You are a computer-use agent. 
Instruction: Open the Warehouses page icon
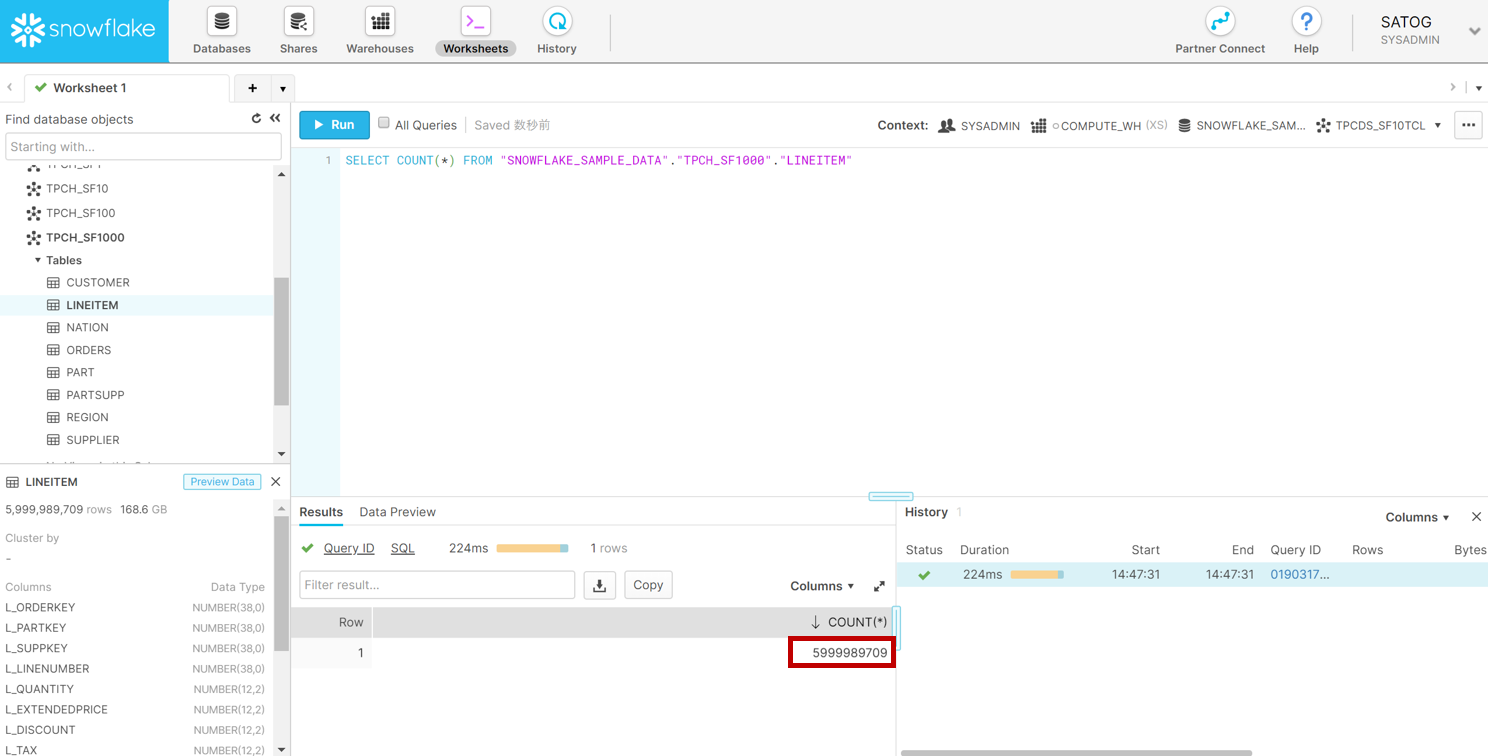[380, 21]
